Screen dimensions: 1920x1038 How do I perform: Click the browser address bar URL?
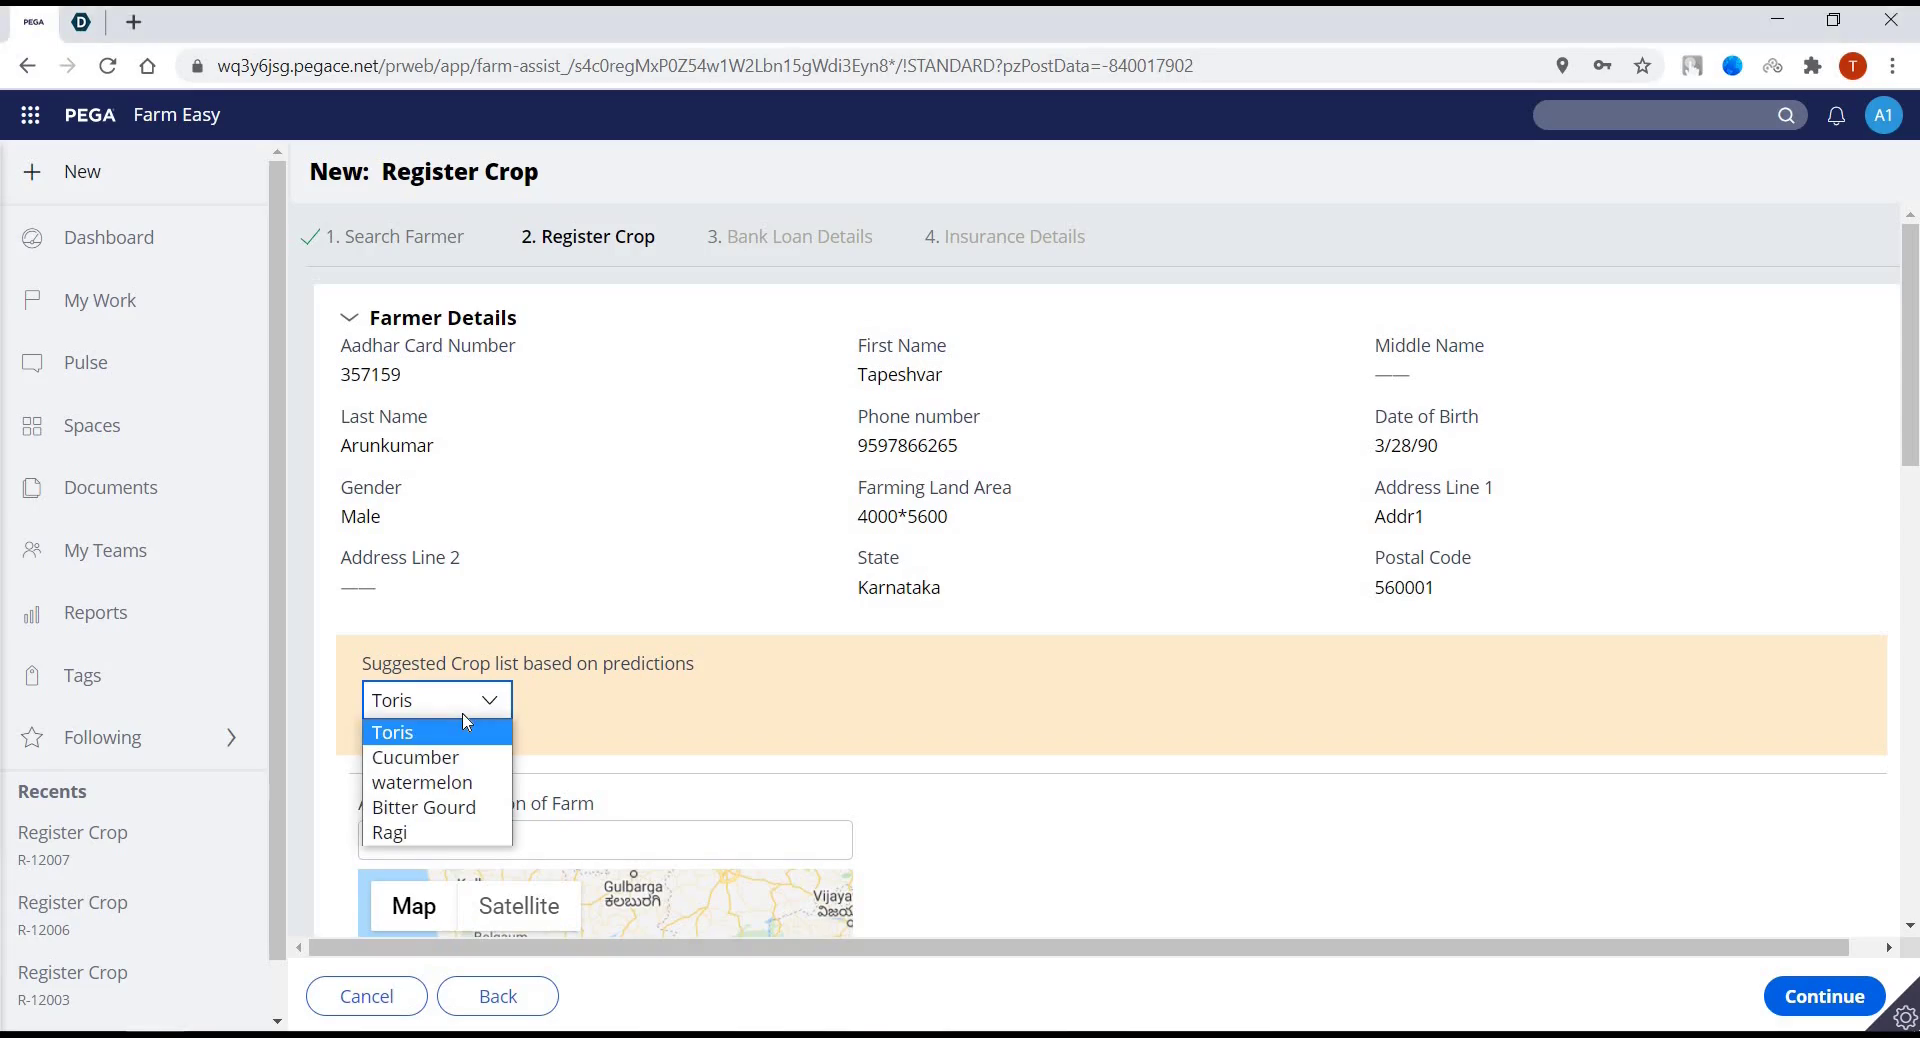(x=705, y=66)
